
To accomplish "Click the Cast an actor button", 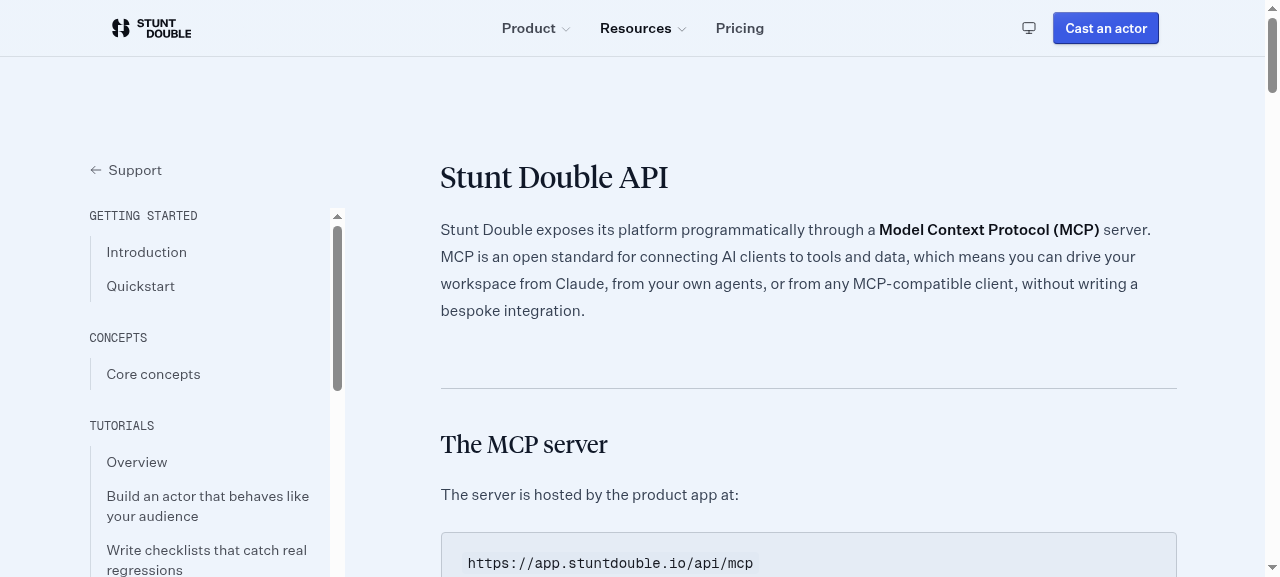I will tap(1106, 28).
